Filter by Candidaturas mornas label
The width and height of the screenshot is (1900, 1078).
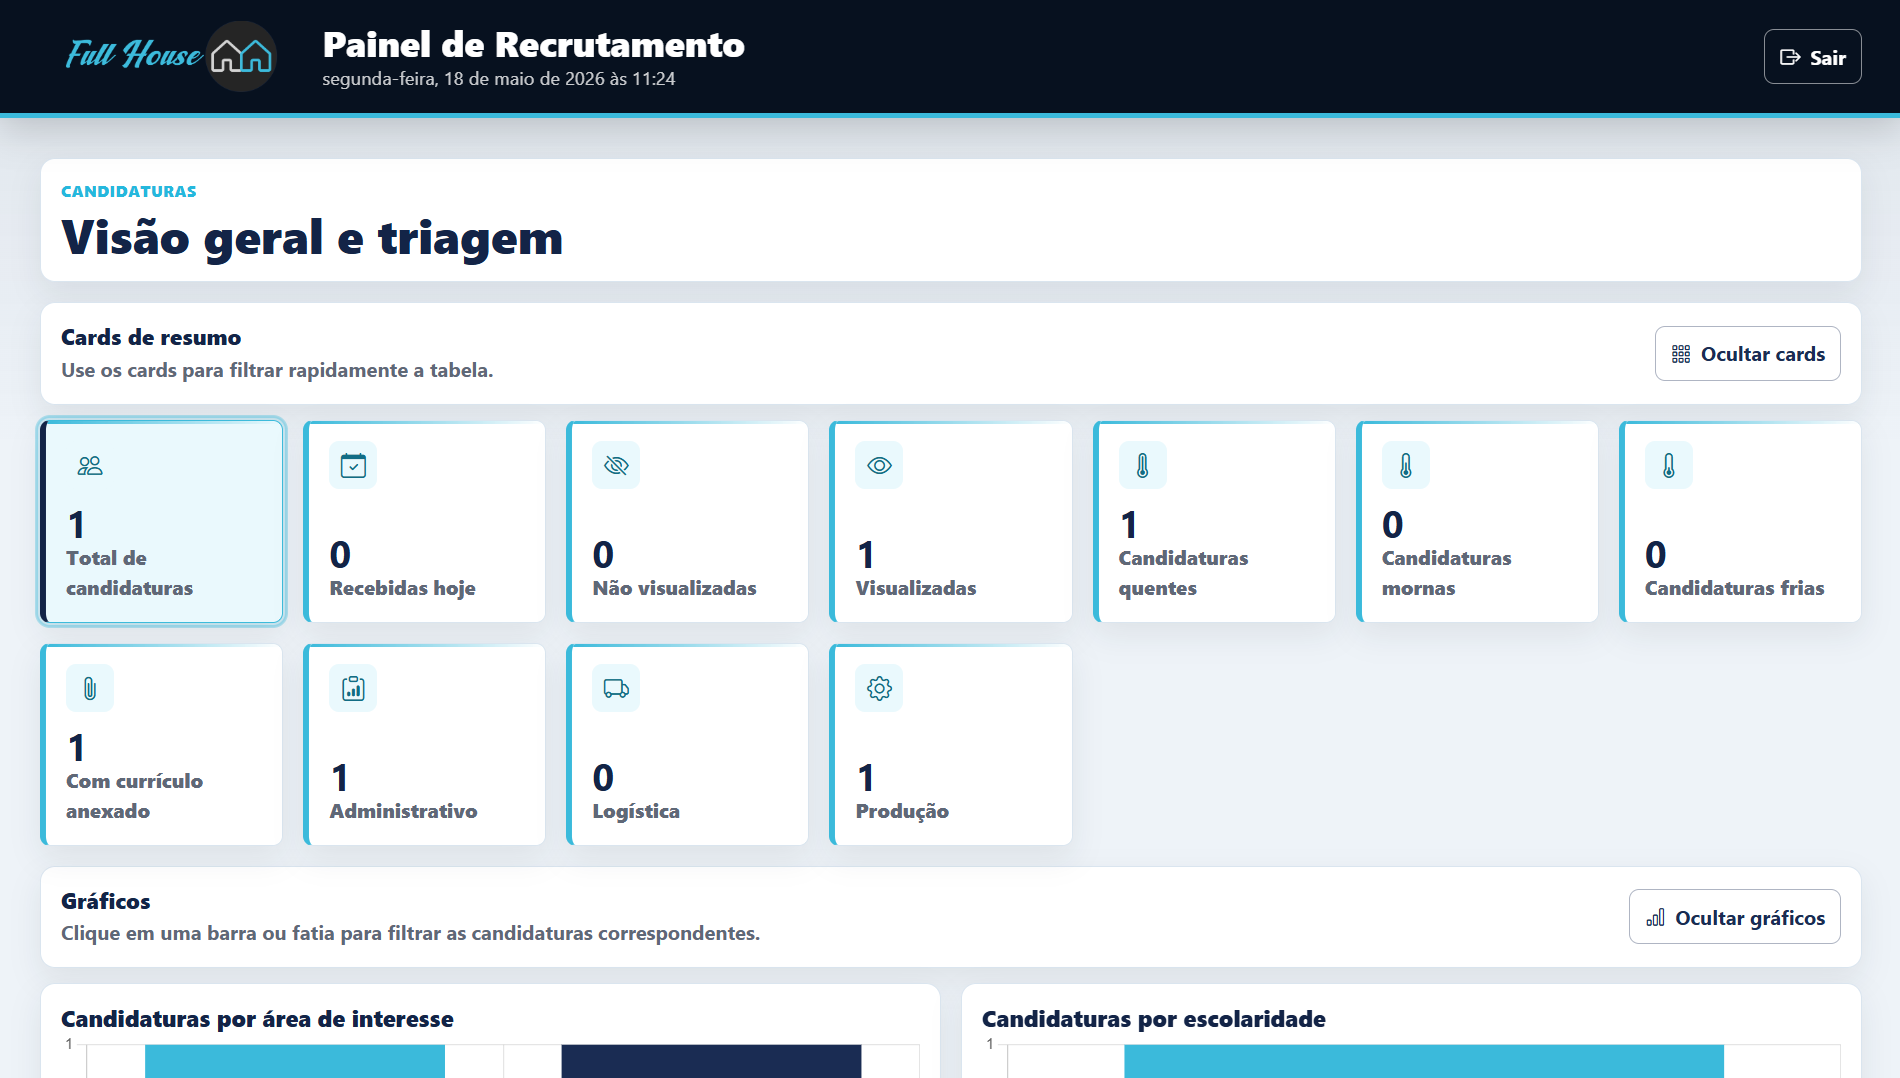(1446, 573)
